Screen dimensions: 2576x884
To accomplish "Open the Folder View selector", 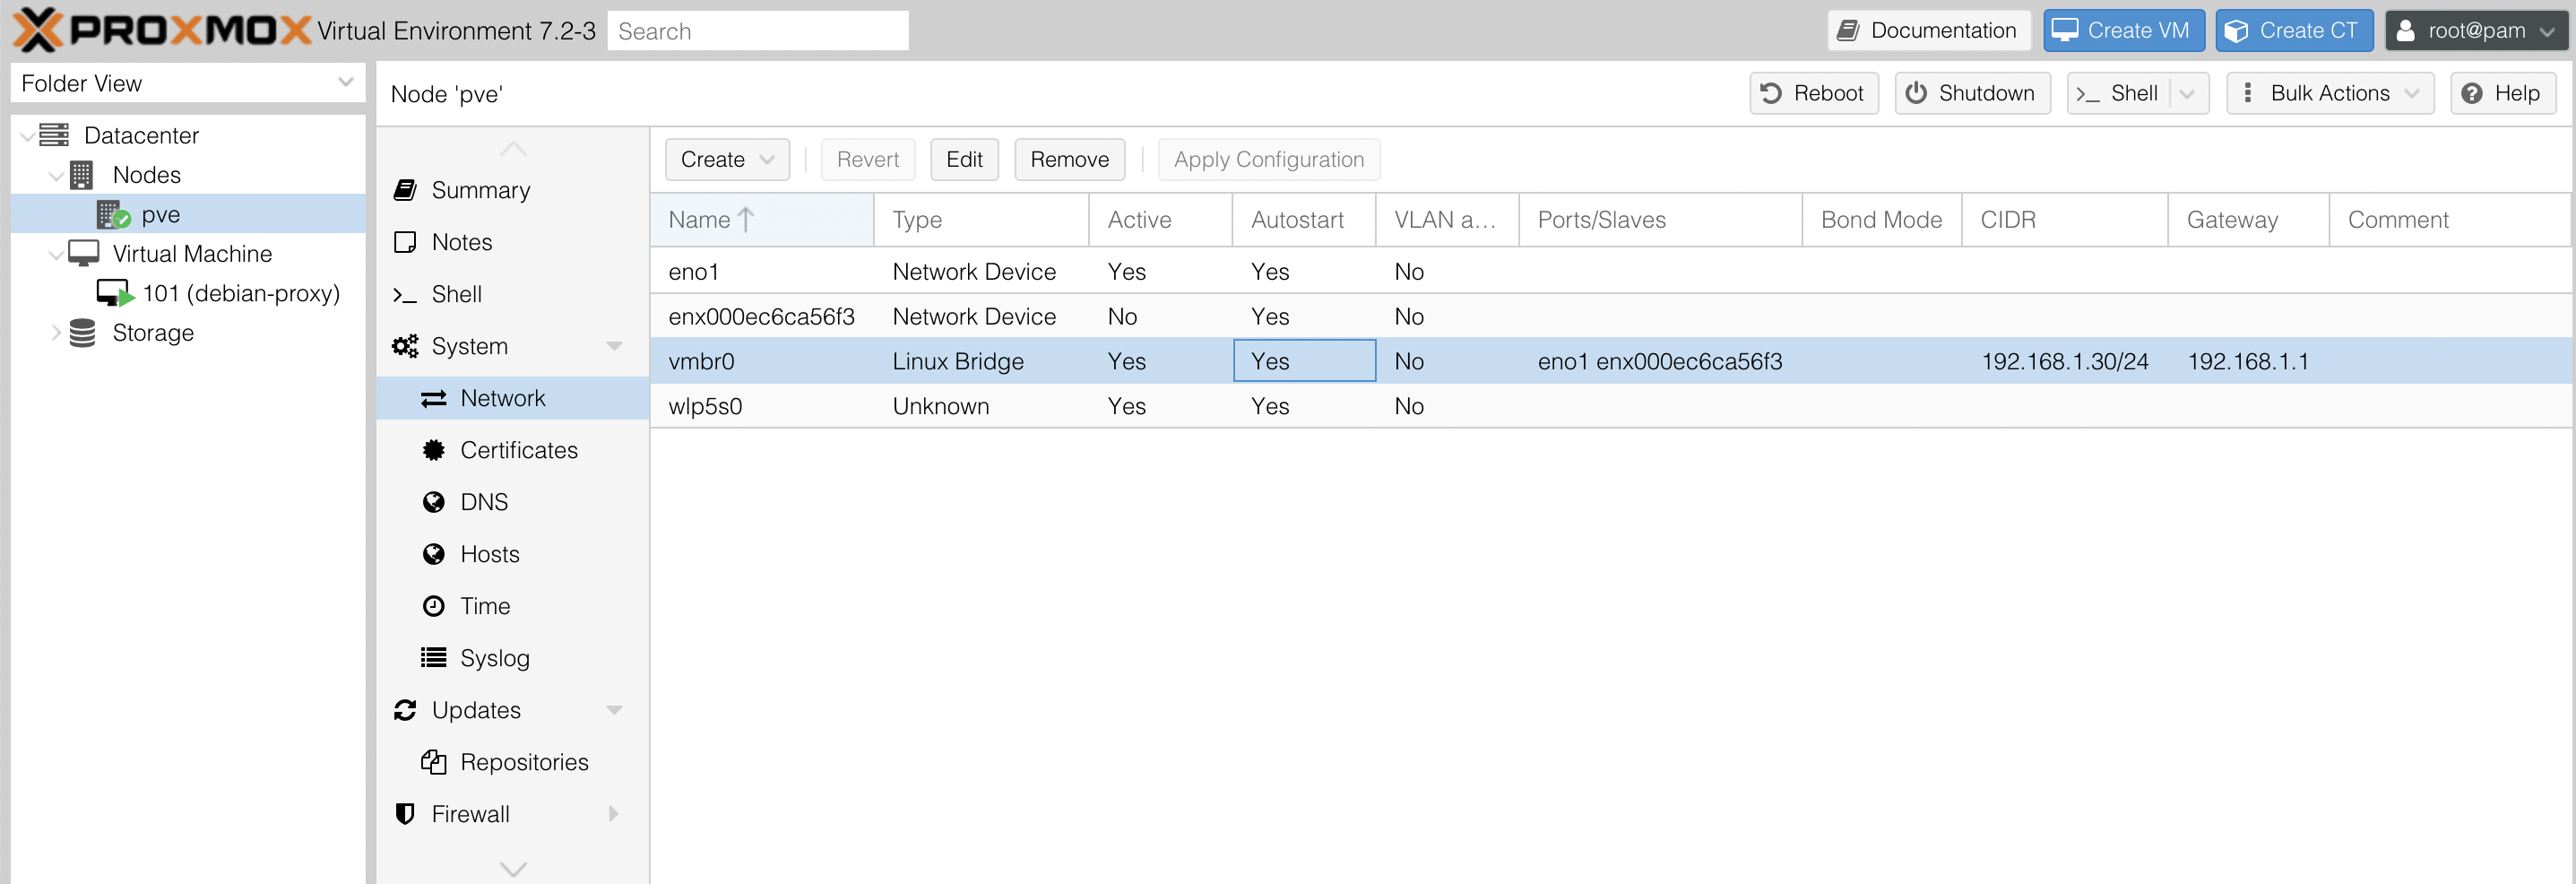I will click(x=187, y=83).
